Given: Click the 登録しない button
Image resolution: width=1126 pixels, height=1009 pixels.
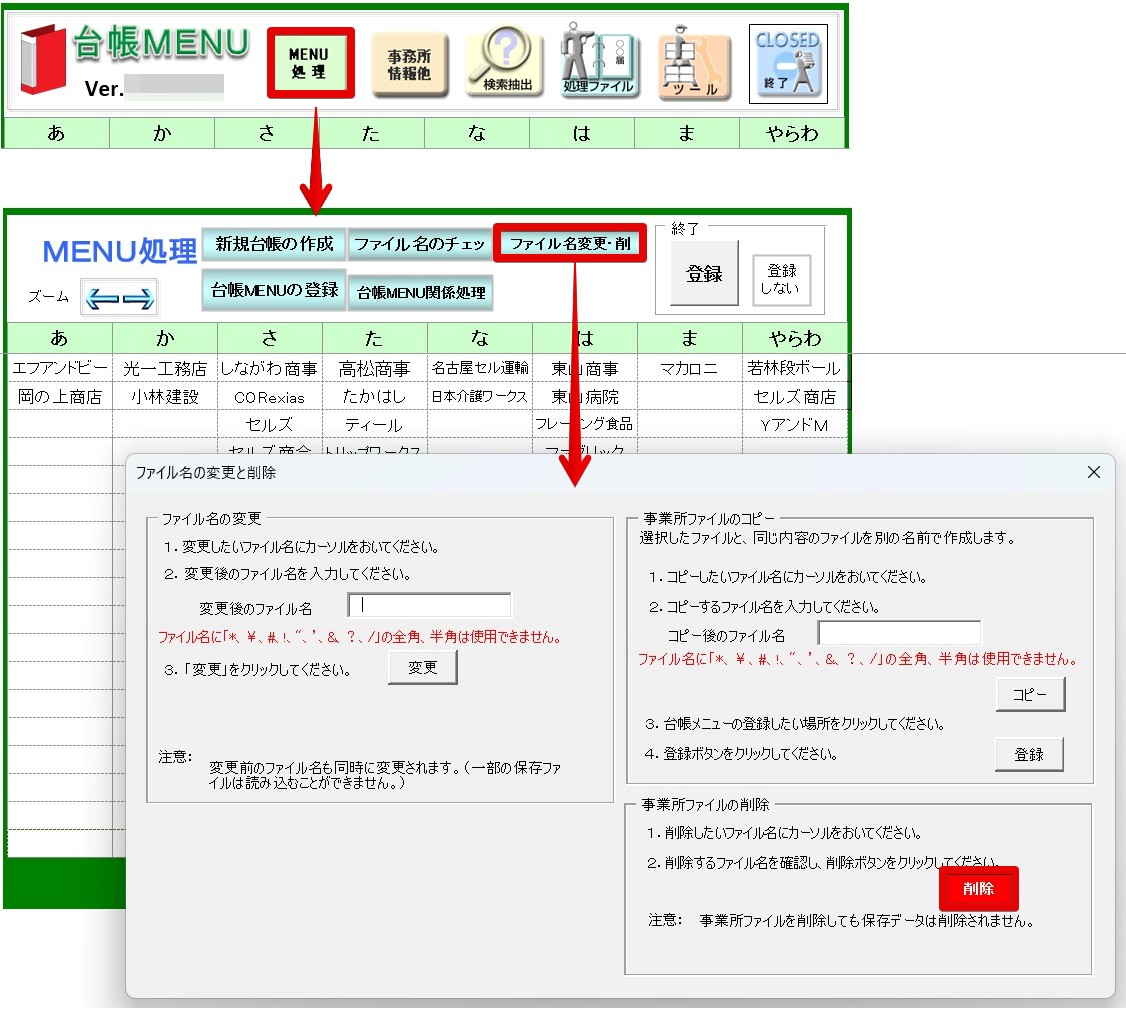Looking at the screenshot, I should (781, 279).
